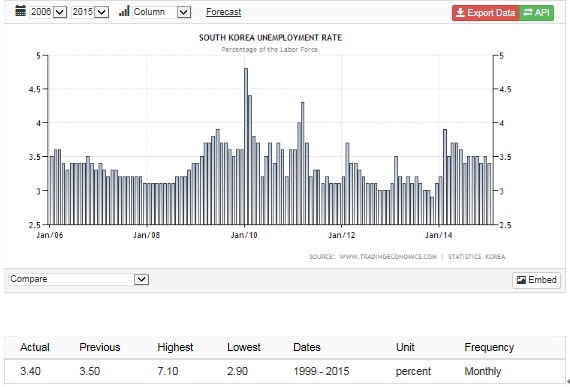Click the Dates value 1999 - 2015
Image resolution: width=570 pixels, height=387 pixels.
pos(321,371)
